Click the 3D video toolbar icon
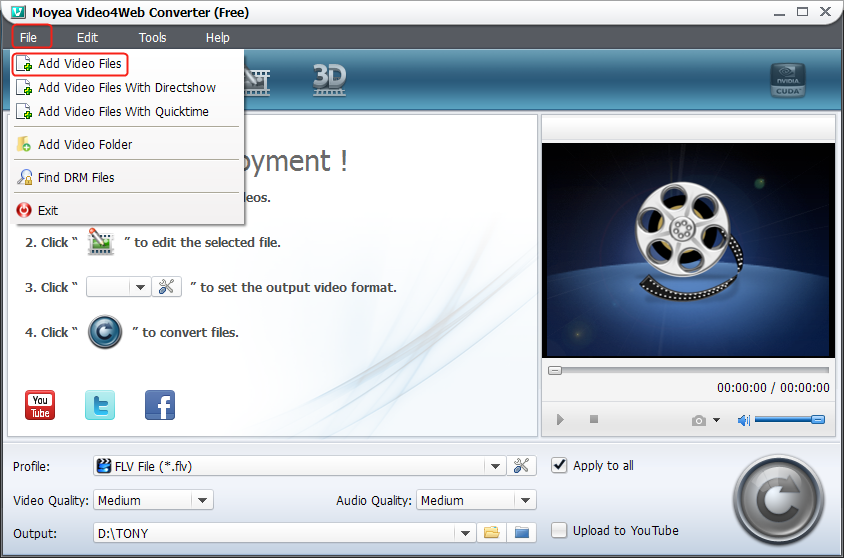Screen dimensions: 844x558 (329, 80)
